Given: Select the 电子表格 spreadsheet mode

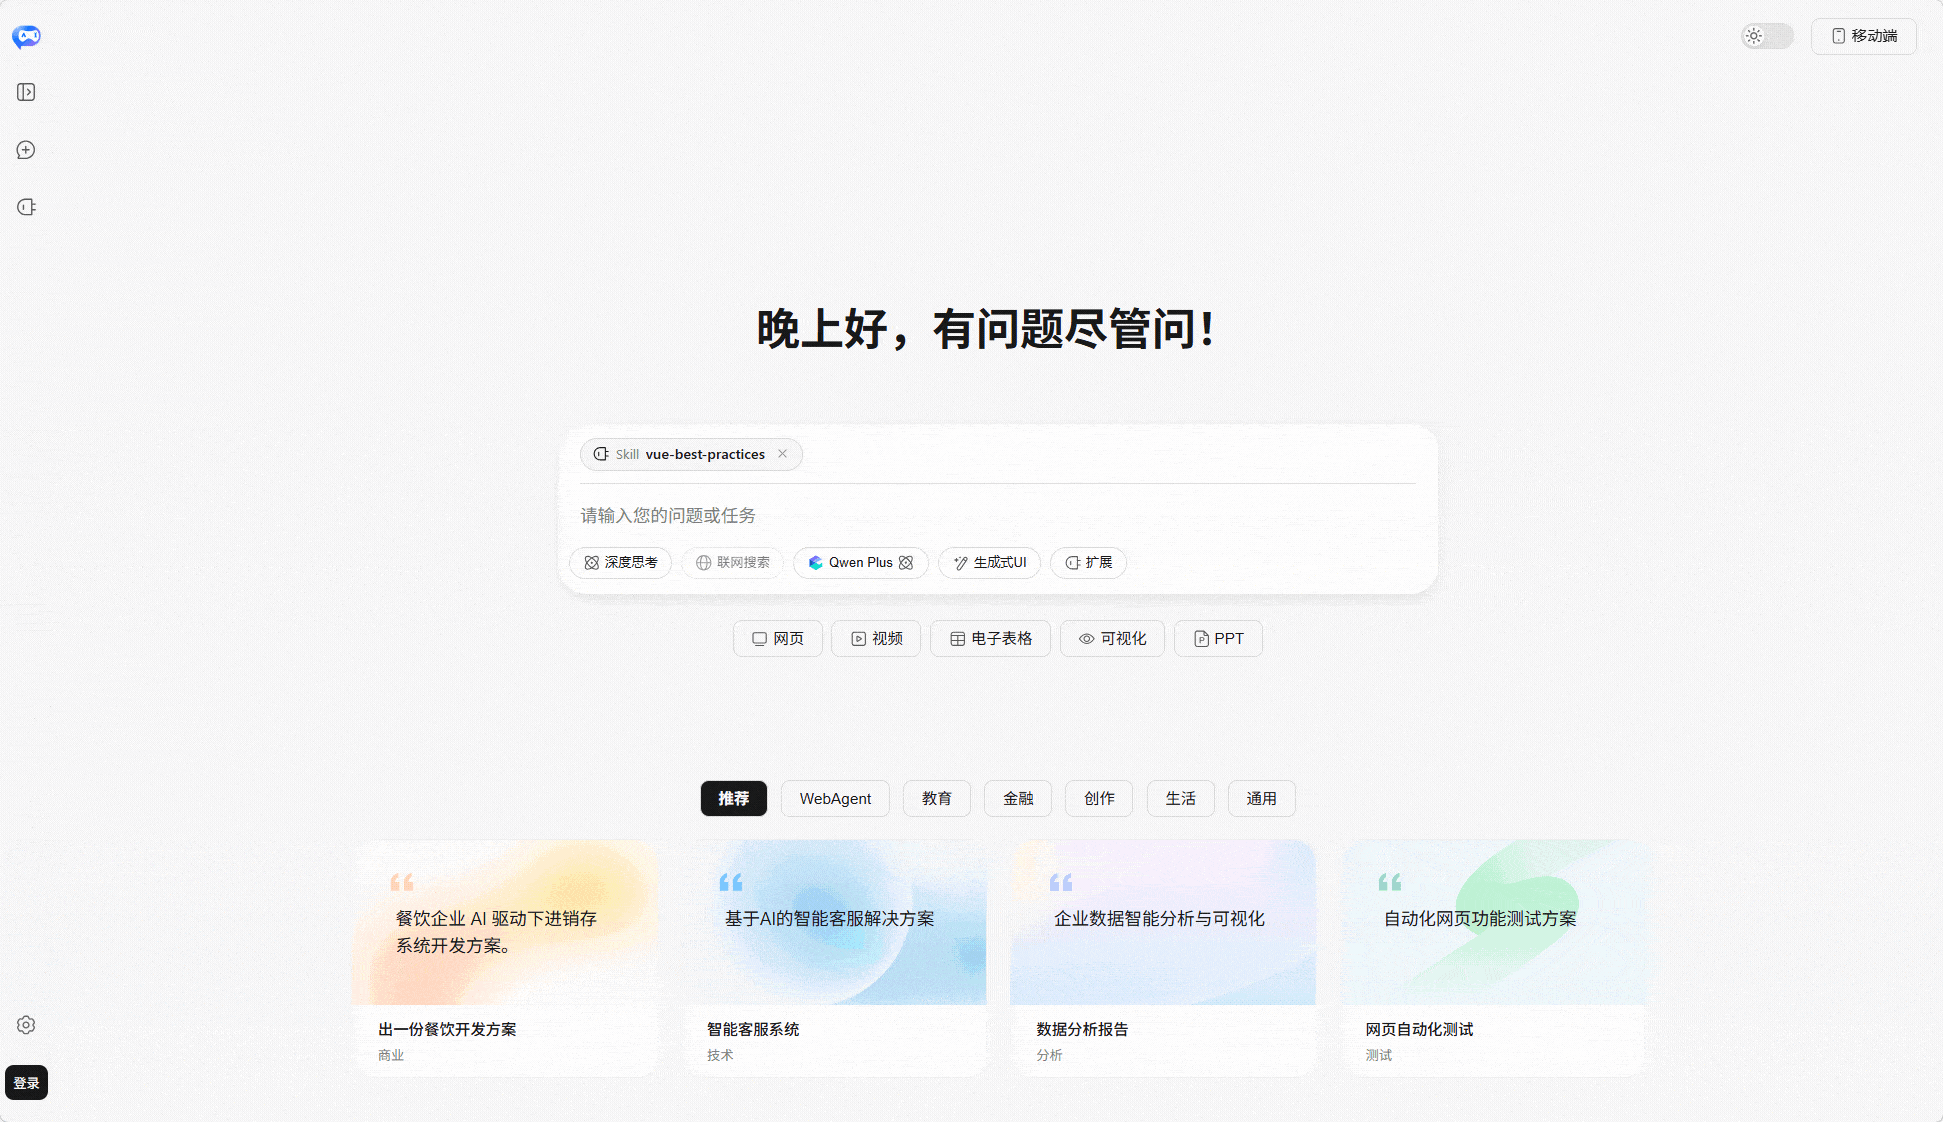Looking at the screenshot, I should (x=990, y=639).
